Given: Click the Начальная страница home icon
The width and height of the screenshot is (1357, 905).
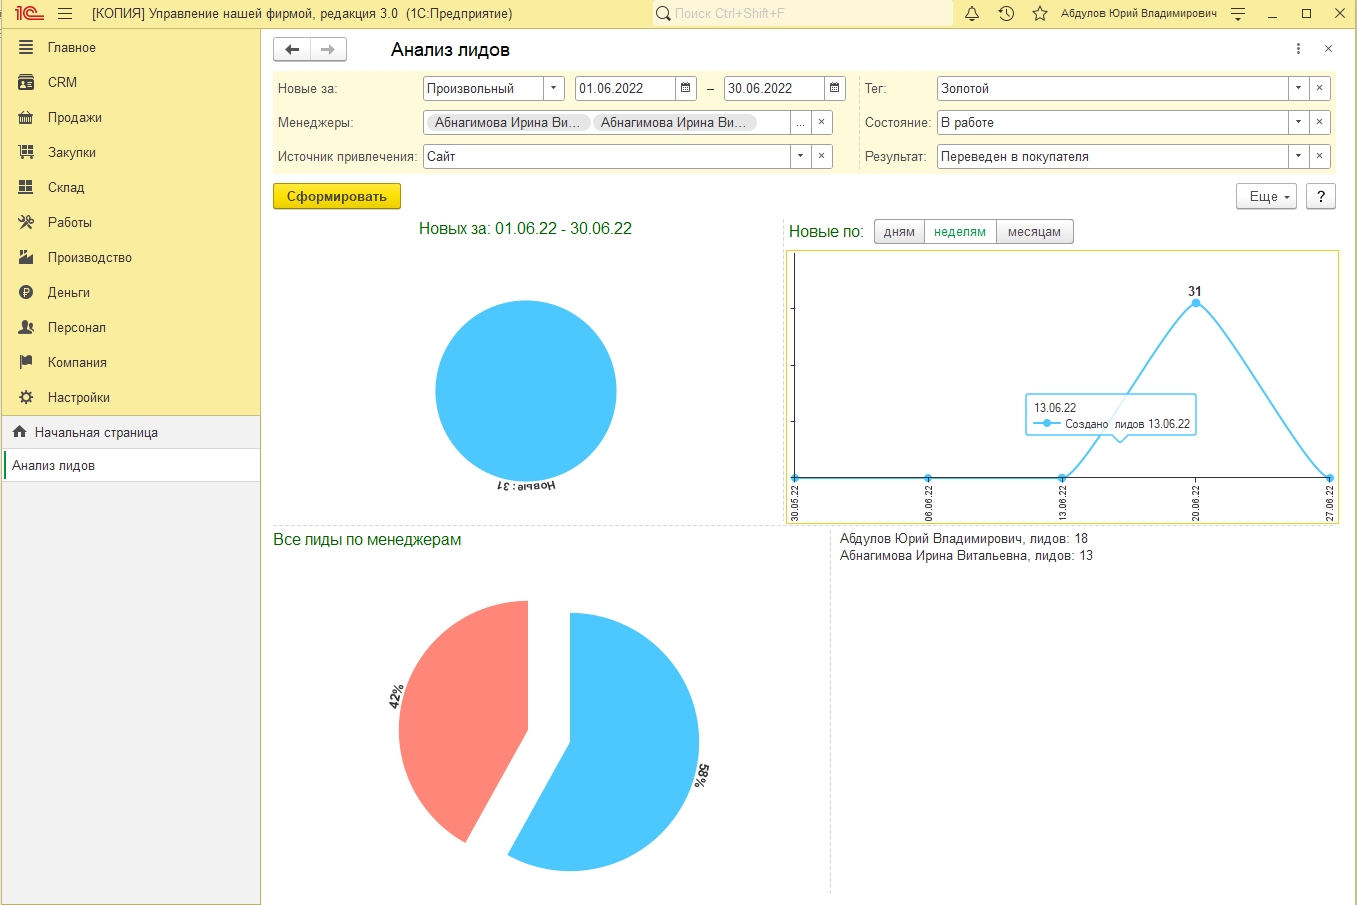Looking at the screenshot, I should coord(19,432).
